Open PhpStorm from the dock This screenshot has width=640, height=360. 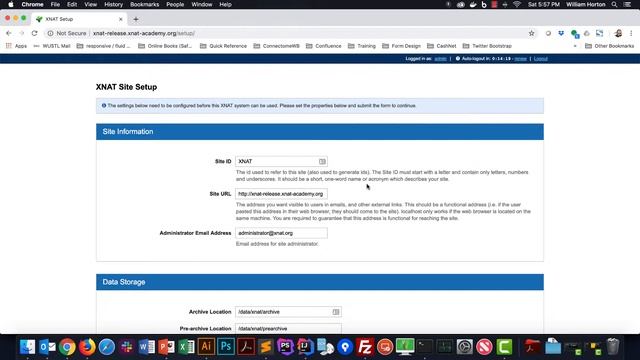click(x=285, y=347)
